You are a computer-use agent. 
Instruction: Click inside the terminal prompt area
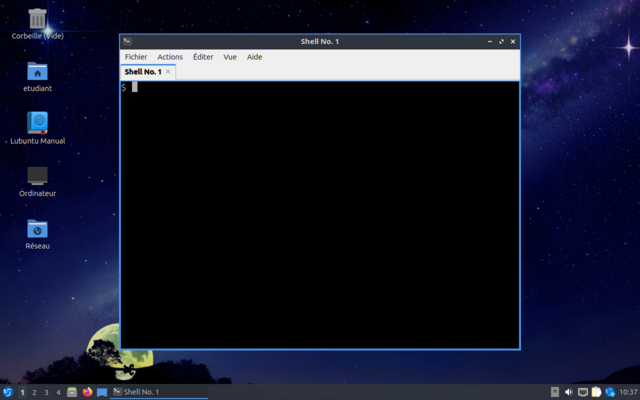click(x=320, y=215)
